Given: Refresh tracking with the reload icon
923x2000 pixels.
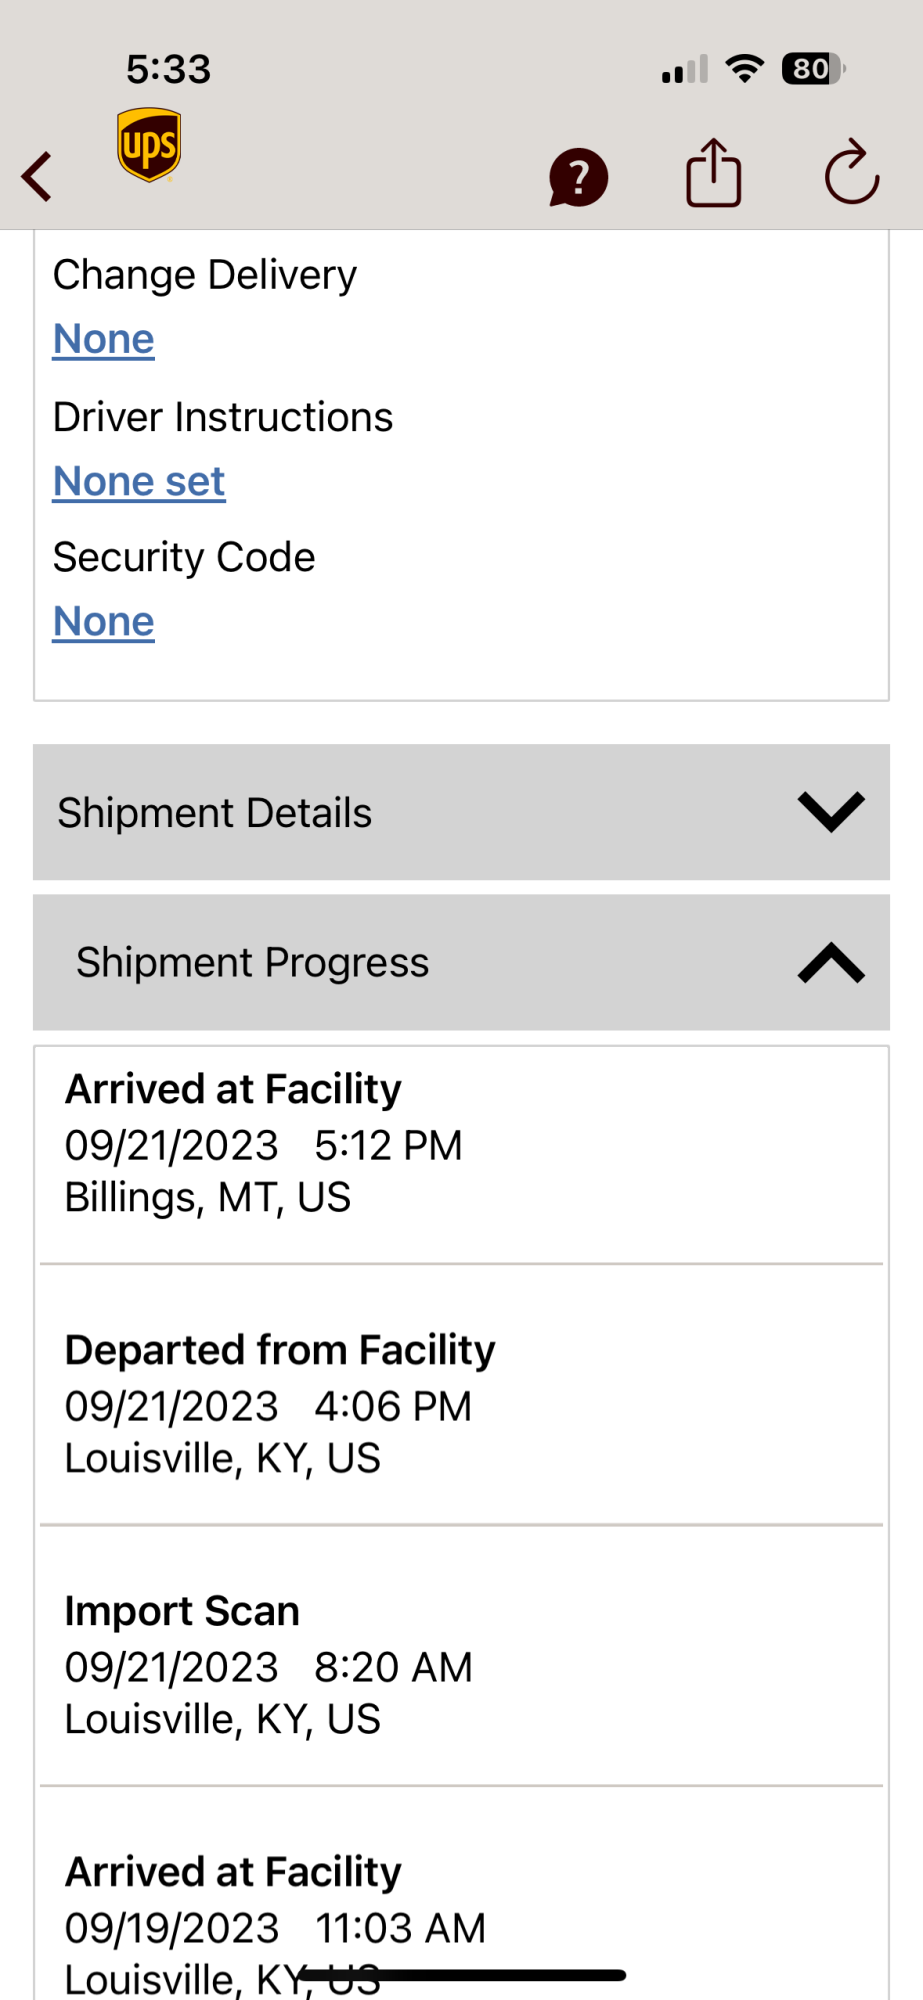Looking at the screenshot, I should pyautogui.click(x=851, y=174).
